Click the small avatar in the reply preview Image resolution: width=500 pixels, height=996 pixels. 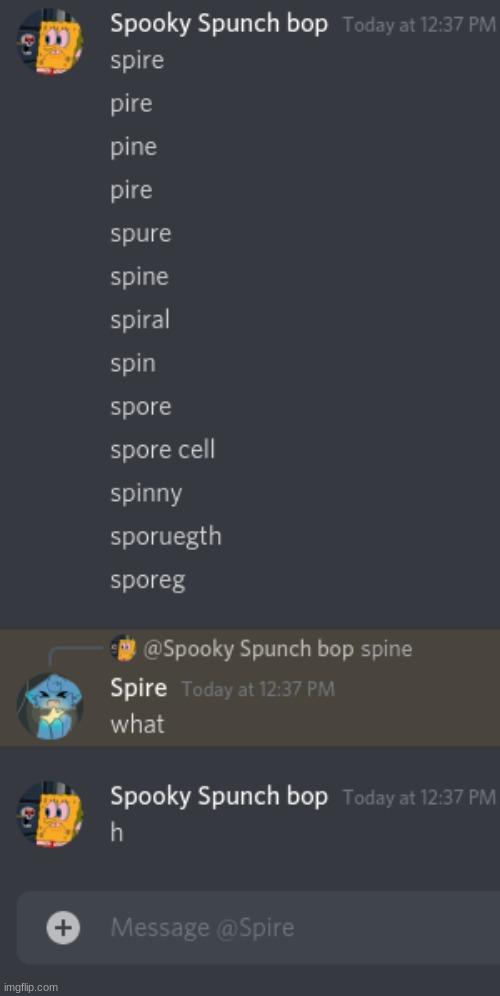123,649
